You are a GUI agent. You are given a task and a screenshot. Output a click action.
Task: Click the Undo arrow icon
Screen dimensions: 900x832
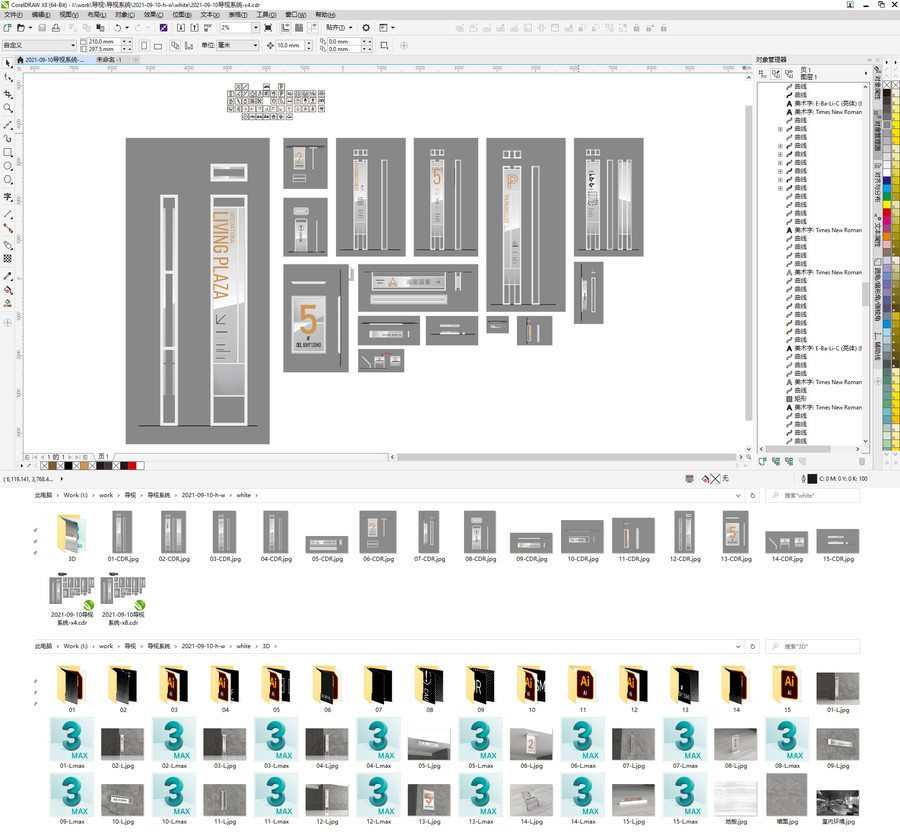[x=118, y=28]
